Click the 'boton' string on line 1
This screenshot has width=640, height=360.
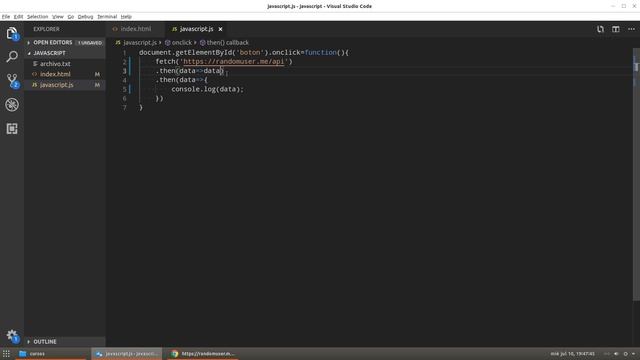250,52
